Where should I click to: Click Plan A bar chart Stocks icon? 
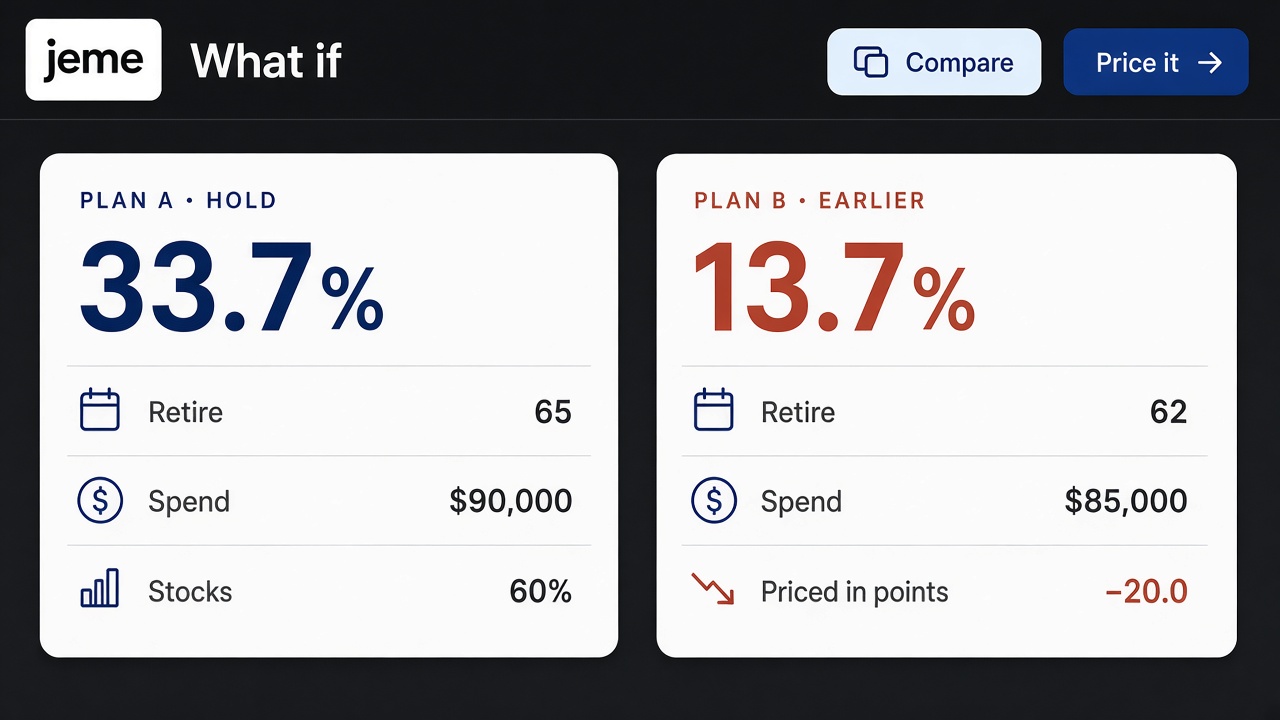pos(100,589)
